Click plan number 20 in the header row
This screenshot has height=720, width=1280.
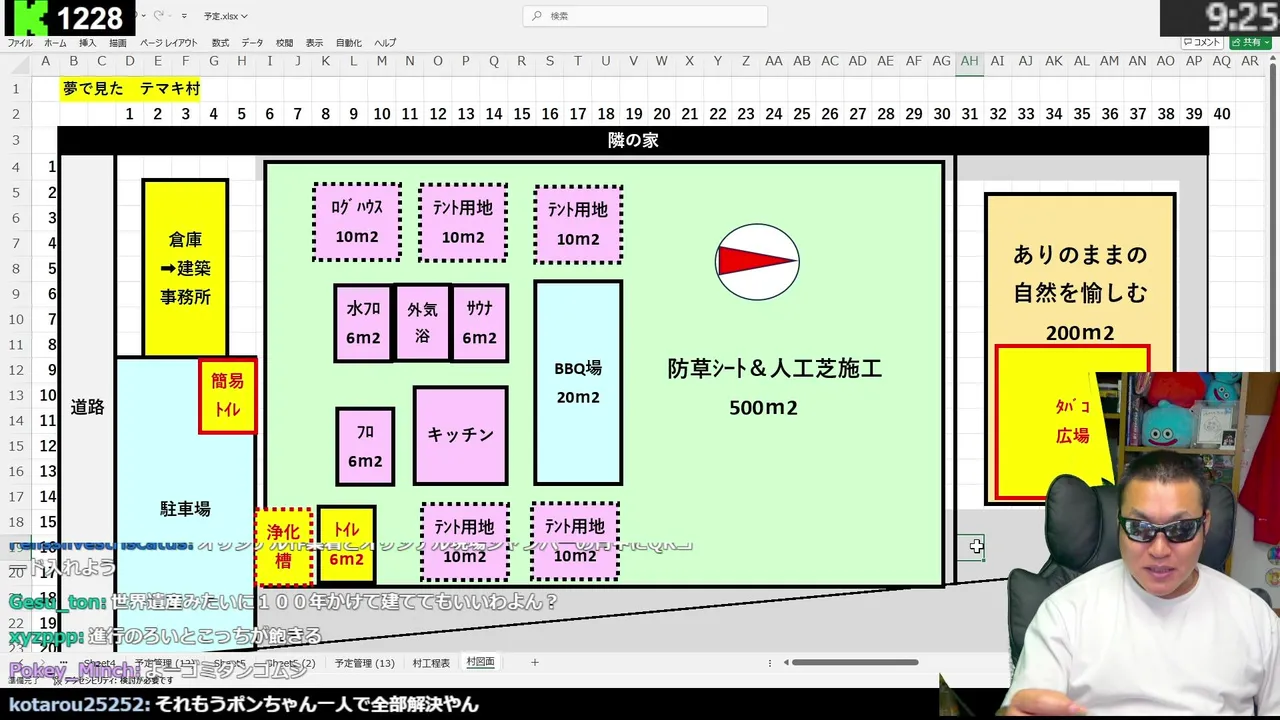(x=661, y=114)
